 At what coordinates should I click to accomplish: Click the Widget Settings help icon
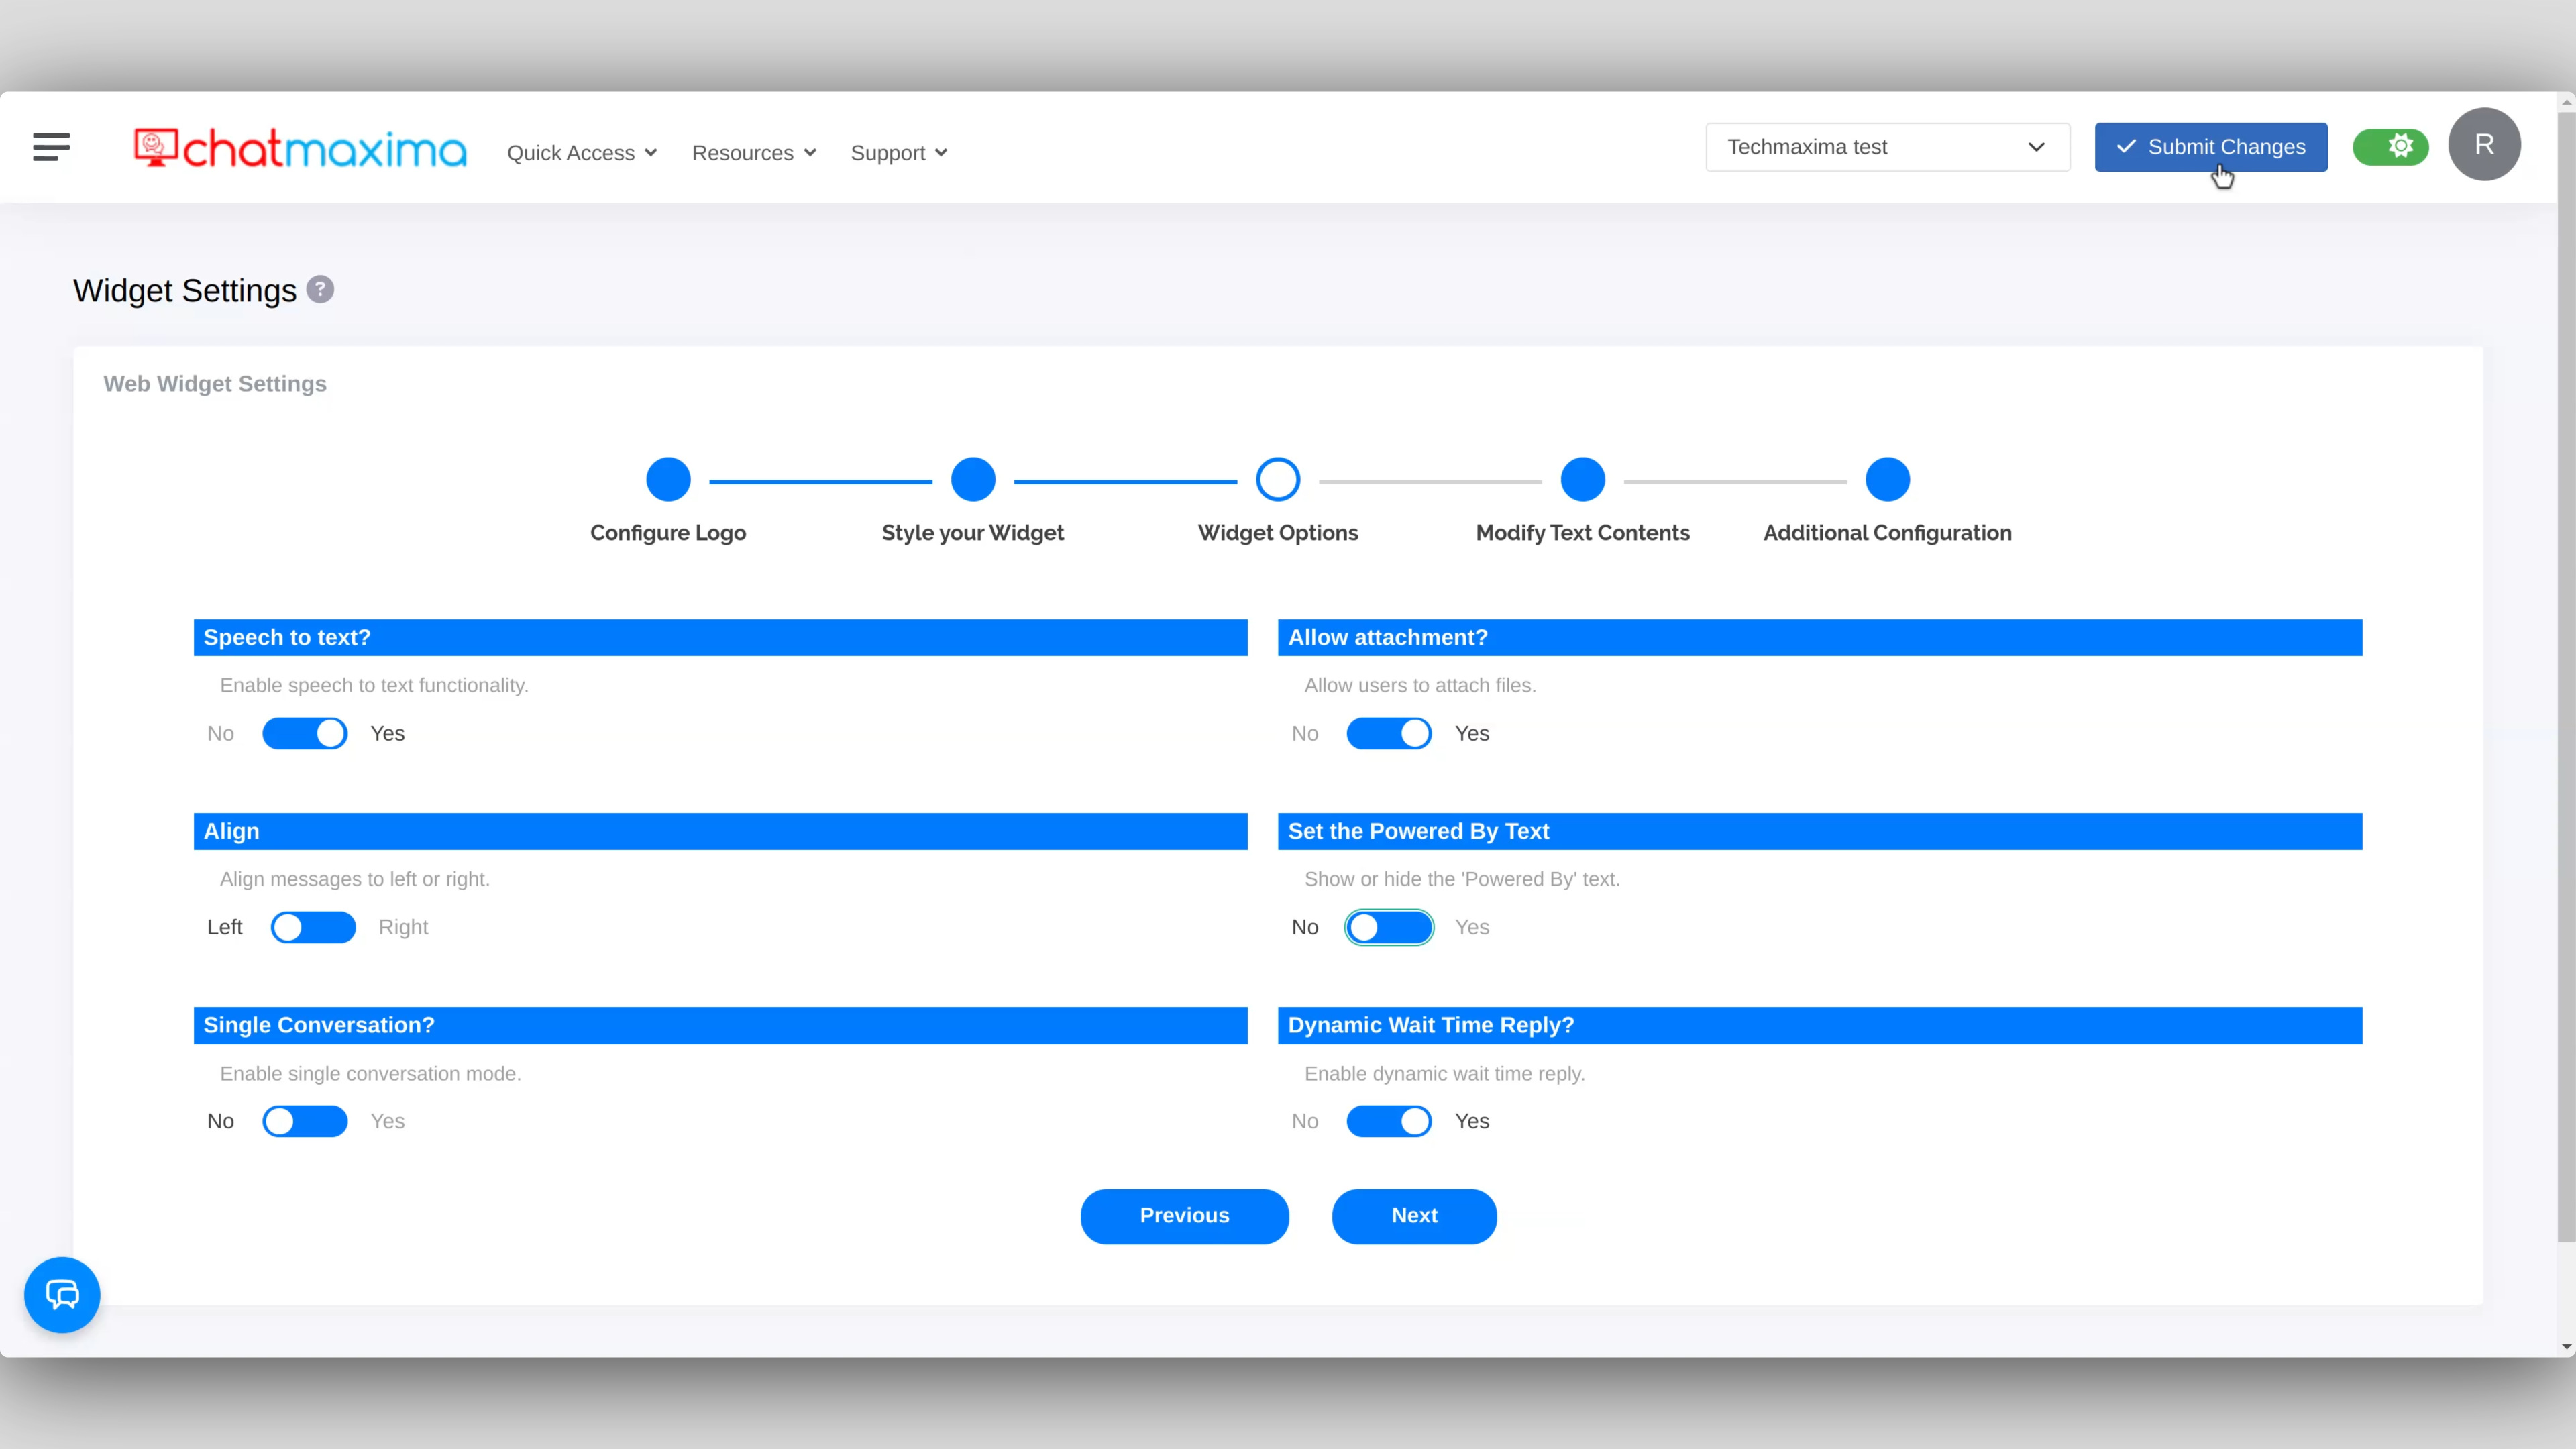pyautogui.click(x=320, y=290)
